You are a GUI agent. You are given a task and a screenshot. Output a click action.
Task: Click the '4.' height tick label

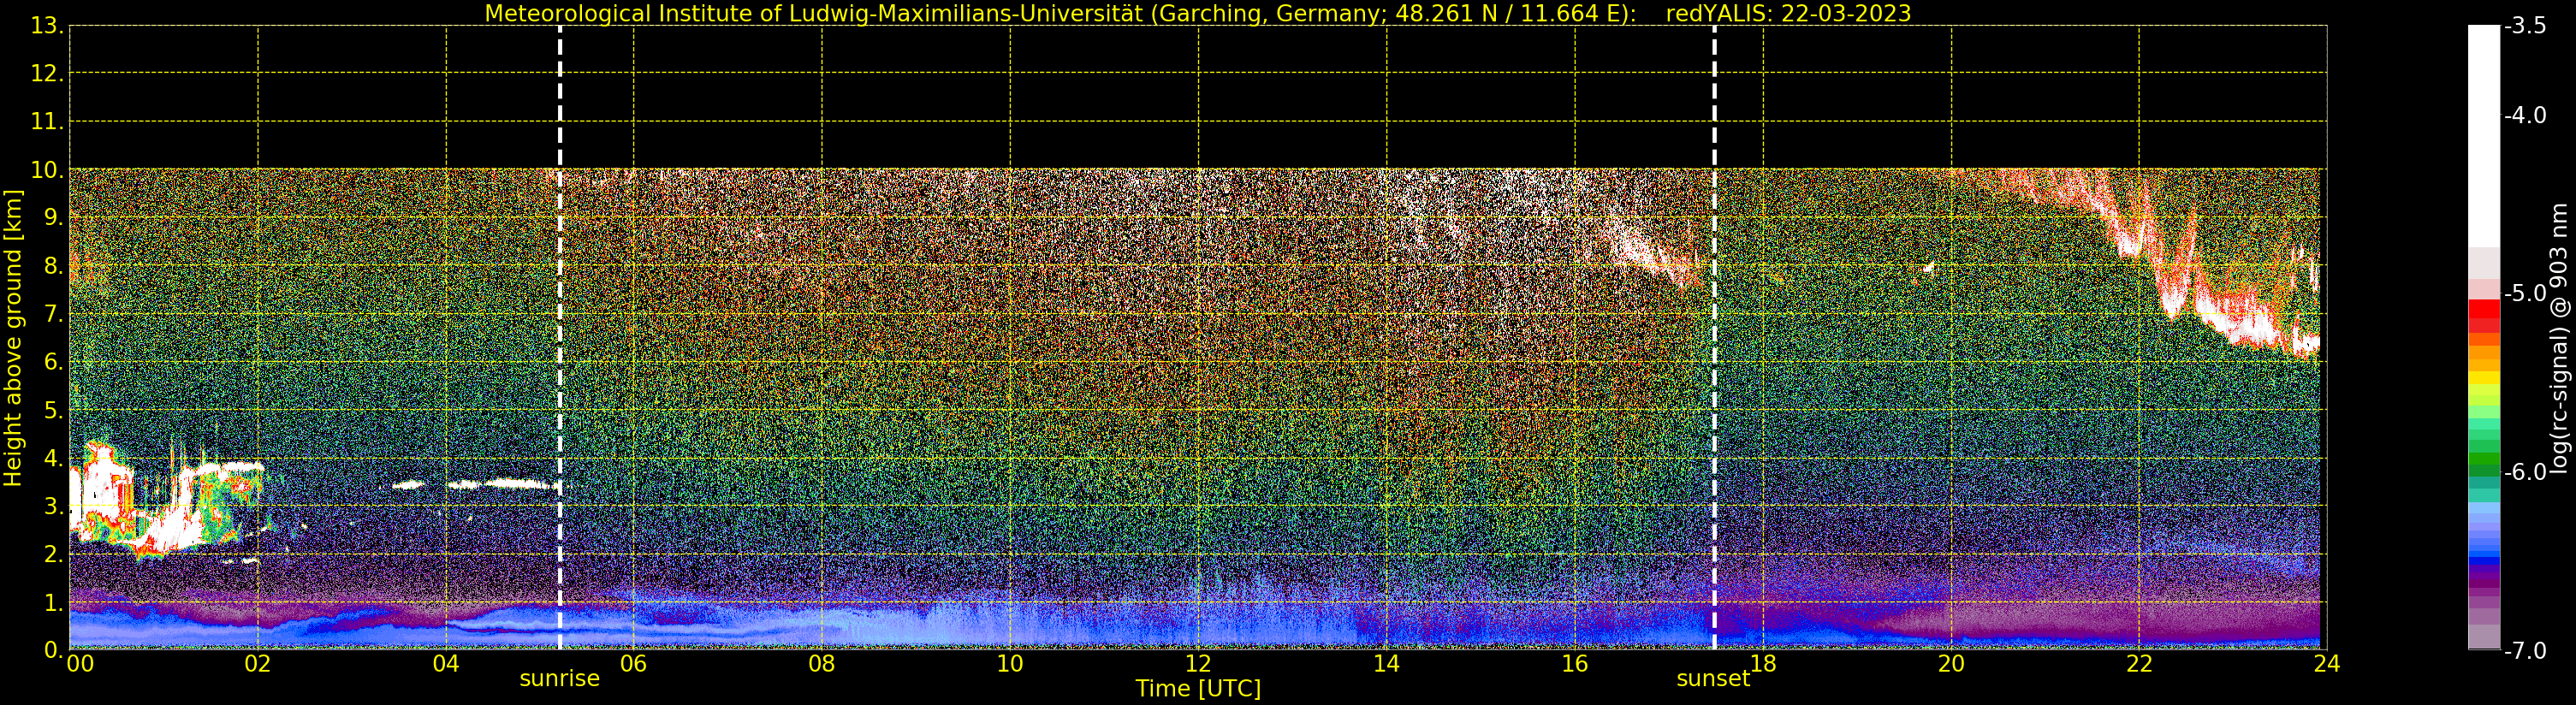(x=54, y=458)
